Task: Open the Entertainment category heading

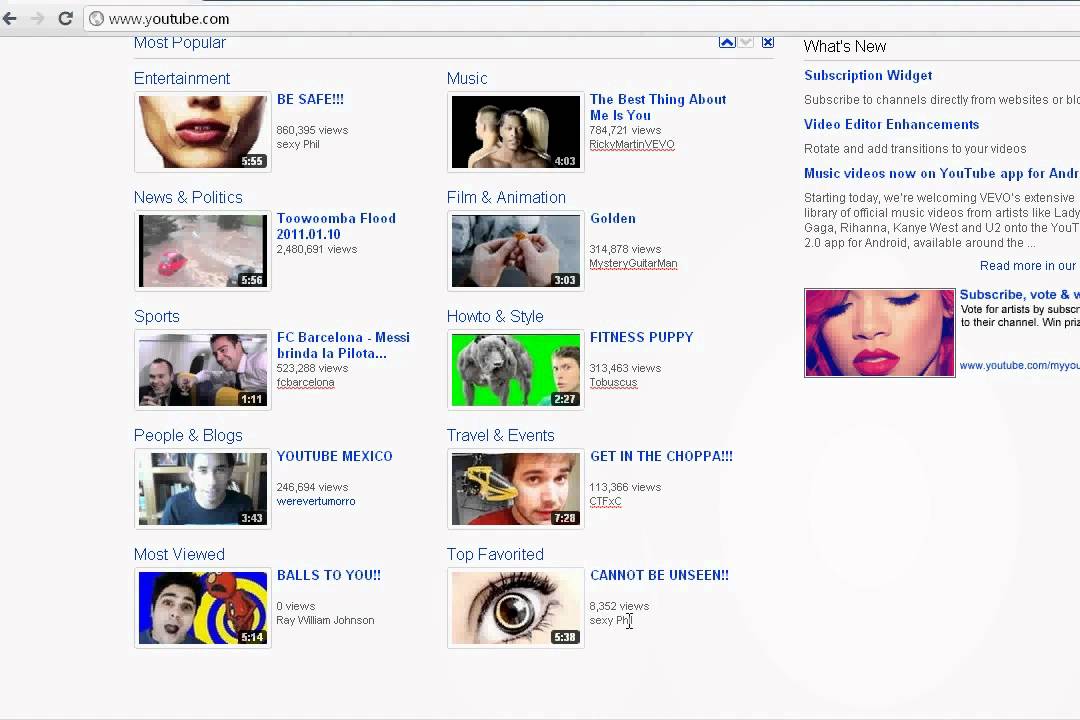Action: click(x=182, y=79)
